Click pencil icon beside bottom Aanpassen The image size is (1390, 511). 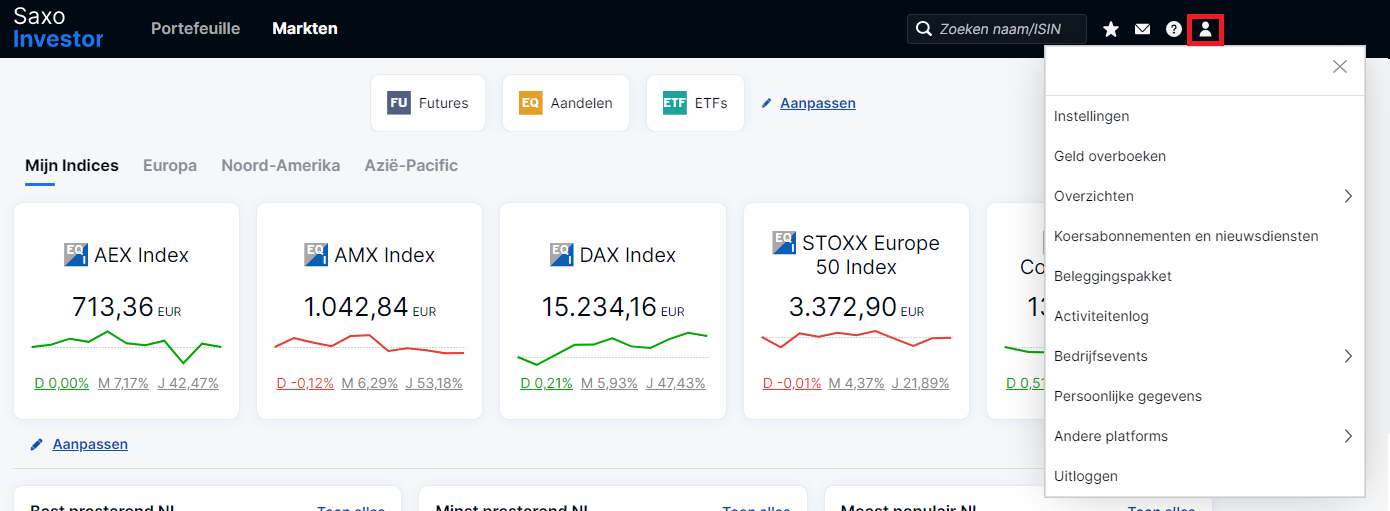point(37,444)
